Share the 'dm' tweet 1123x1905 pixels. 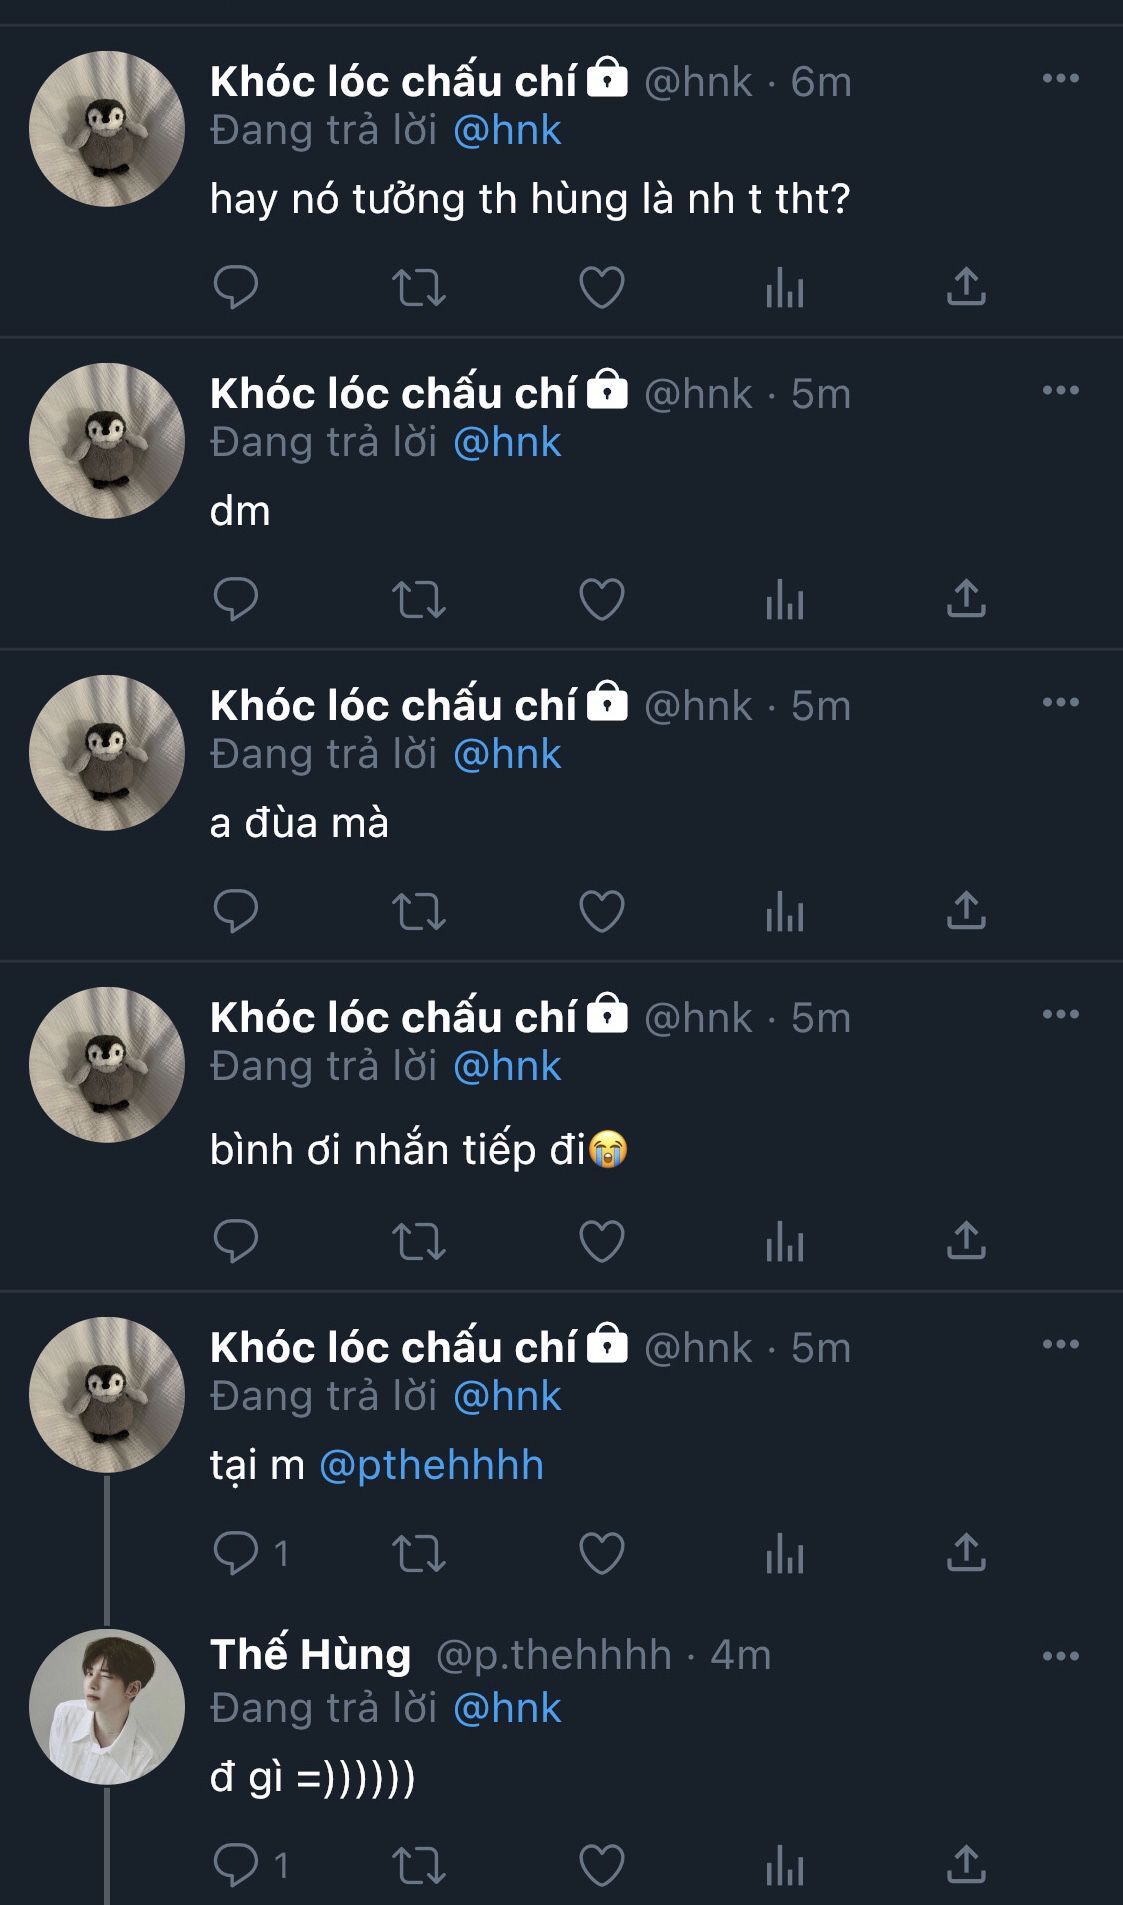pyautogui.click(x=966, y=600)
